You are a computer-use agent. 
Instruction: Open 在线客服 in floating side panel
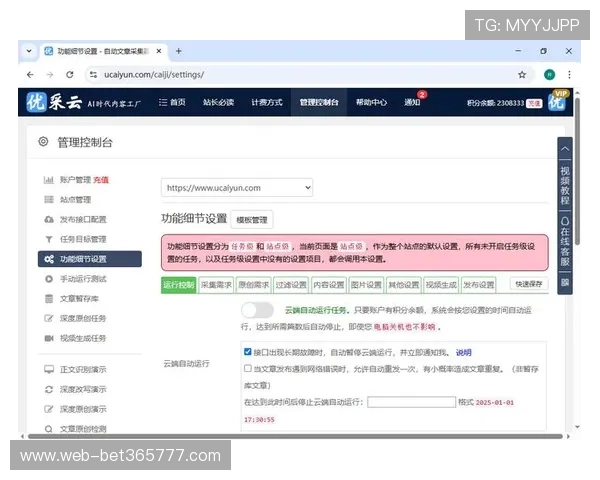(x=565, y=242)
